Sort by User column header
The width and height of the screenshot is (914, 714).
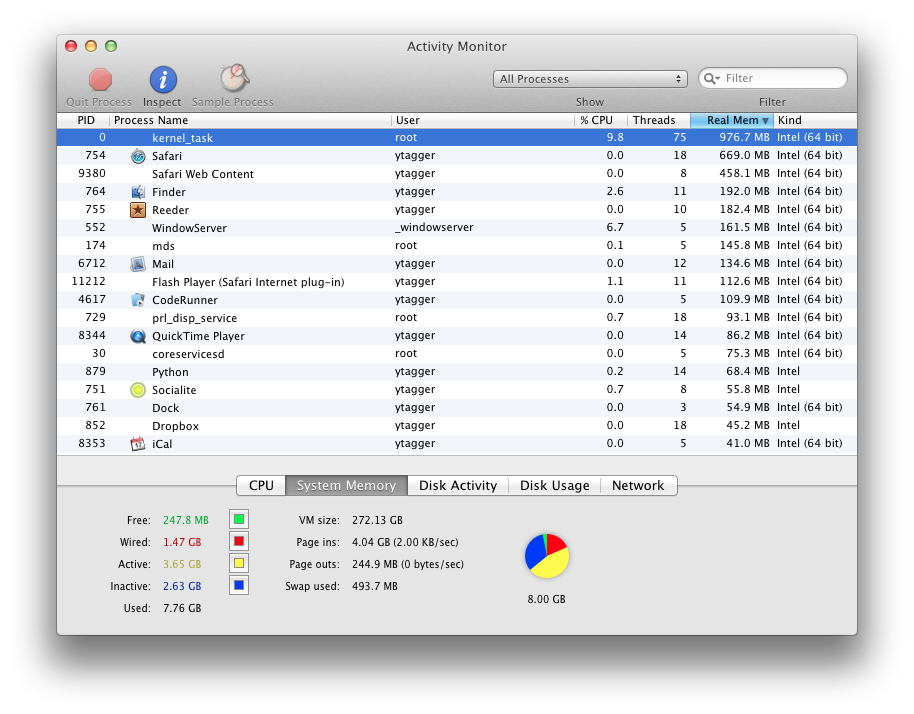point(483,120)
